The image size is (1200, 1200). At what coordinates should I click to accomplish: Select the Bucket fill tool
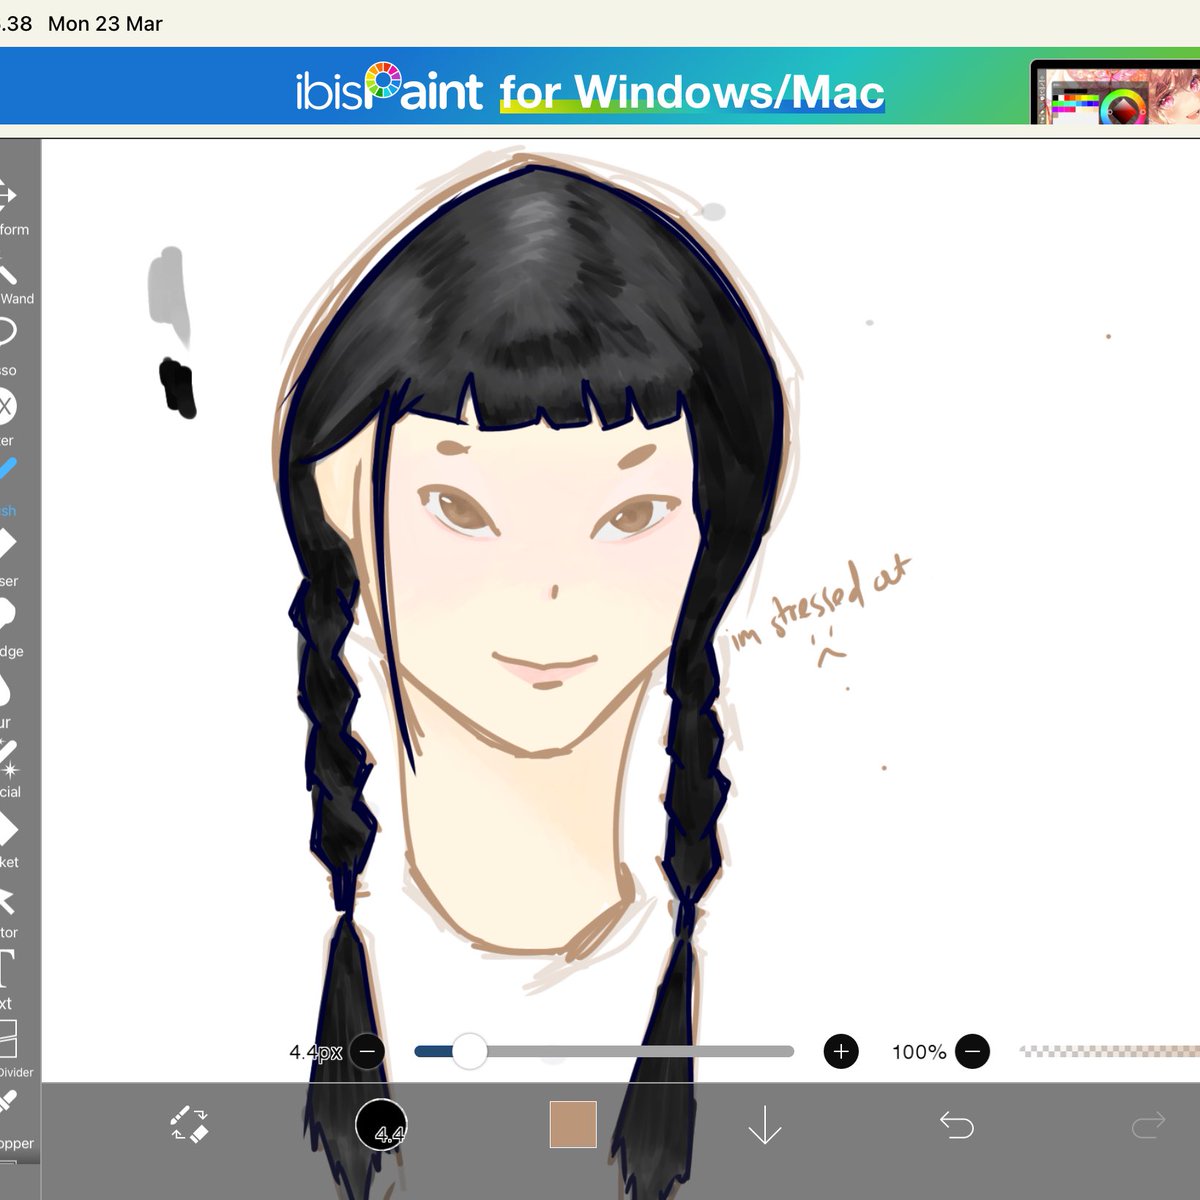[x=10, y=838]
